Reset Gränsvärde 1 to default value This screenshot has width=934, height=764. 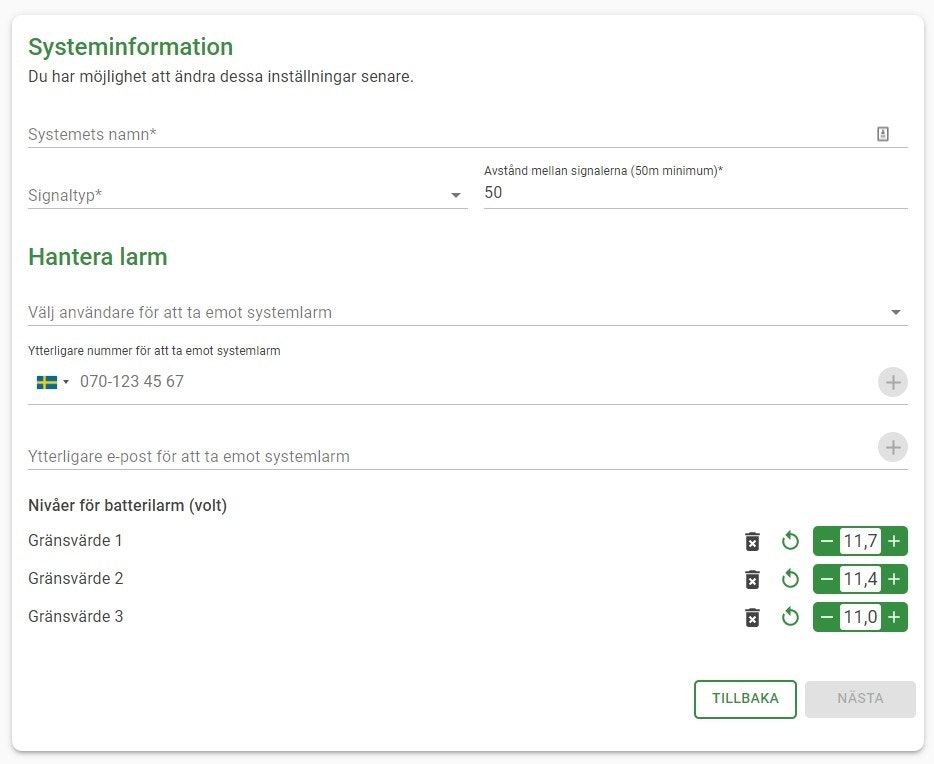coord(790,541)
